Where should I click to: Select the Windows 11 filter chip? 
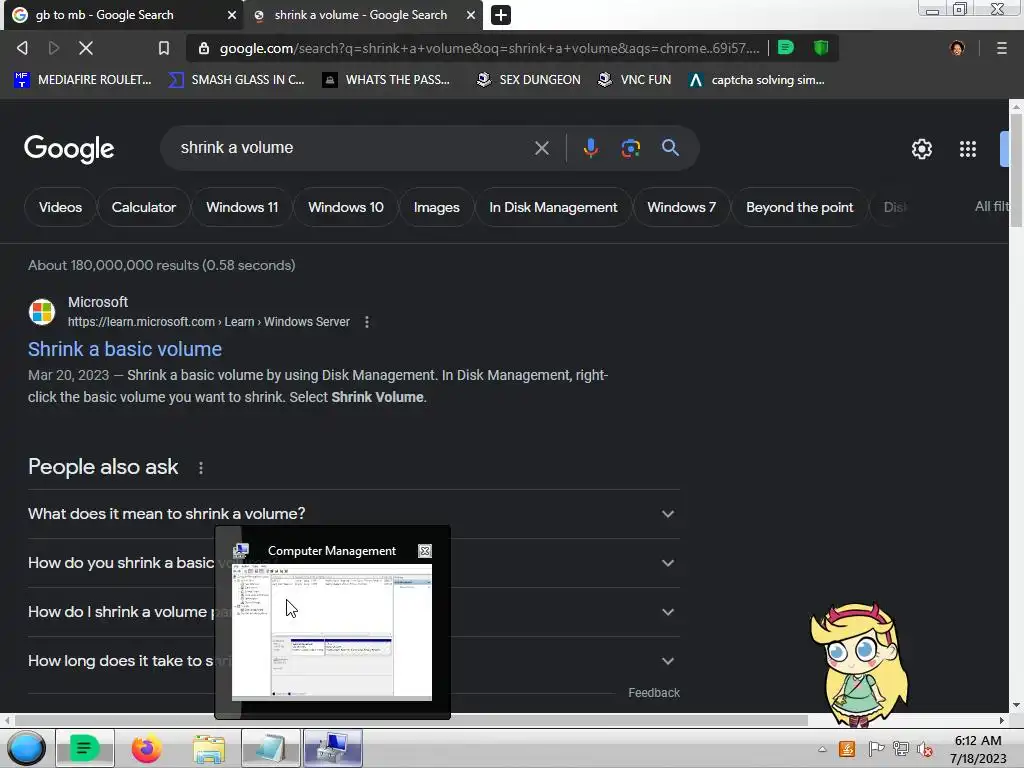click(242, 207)
